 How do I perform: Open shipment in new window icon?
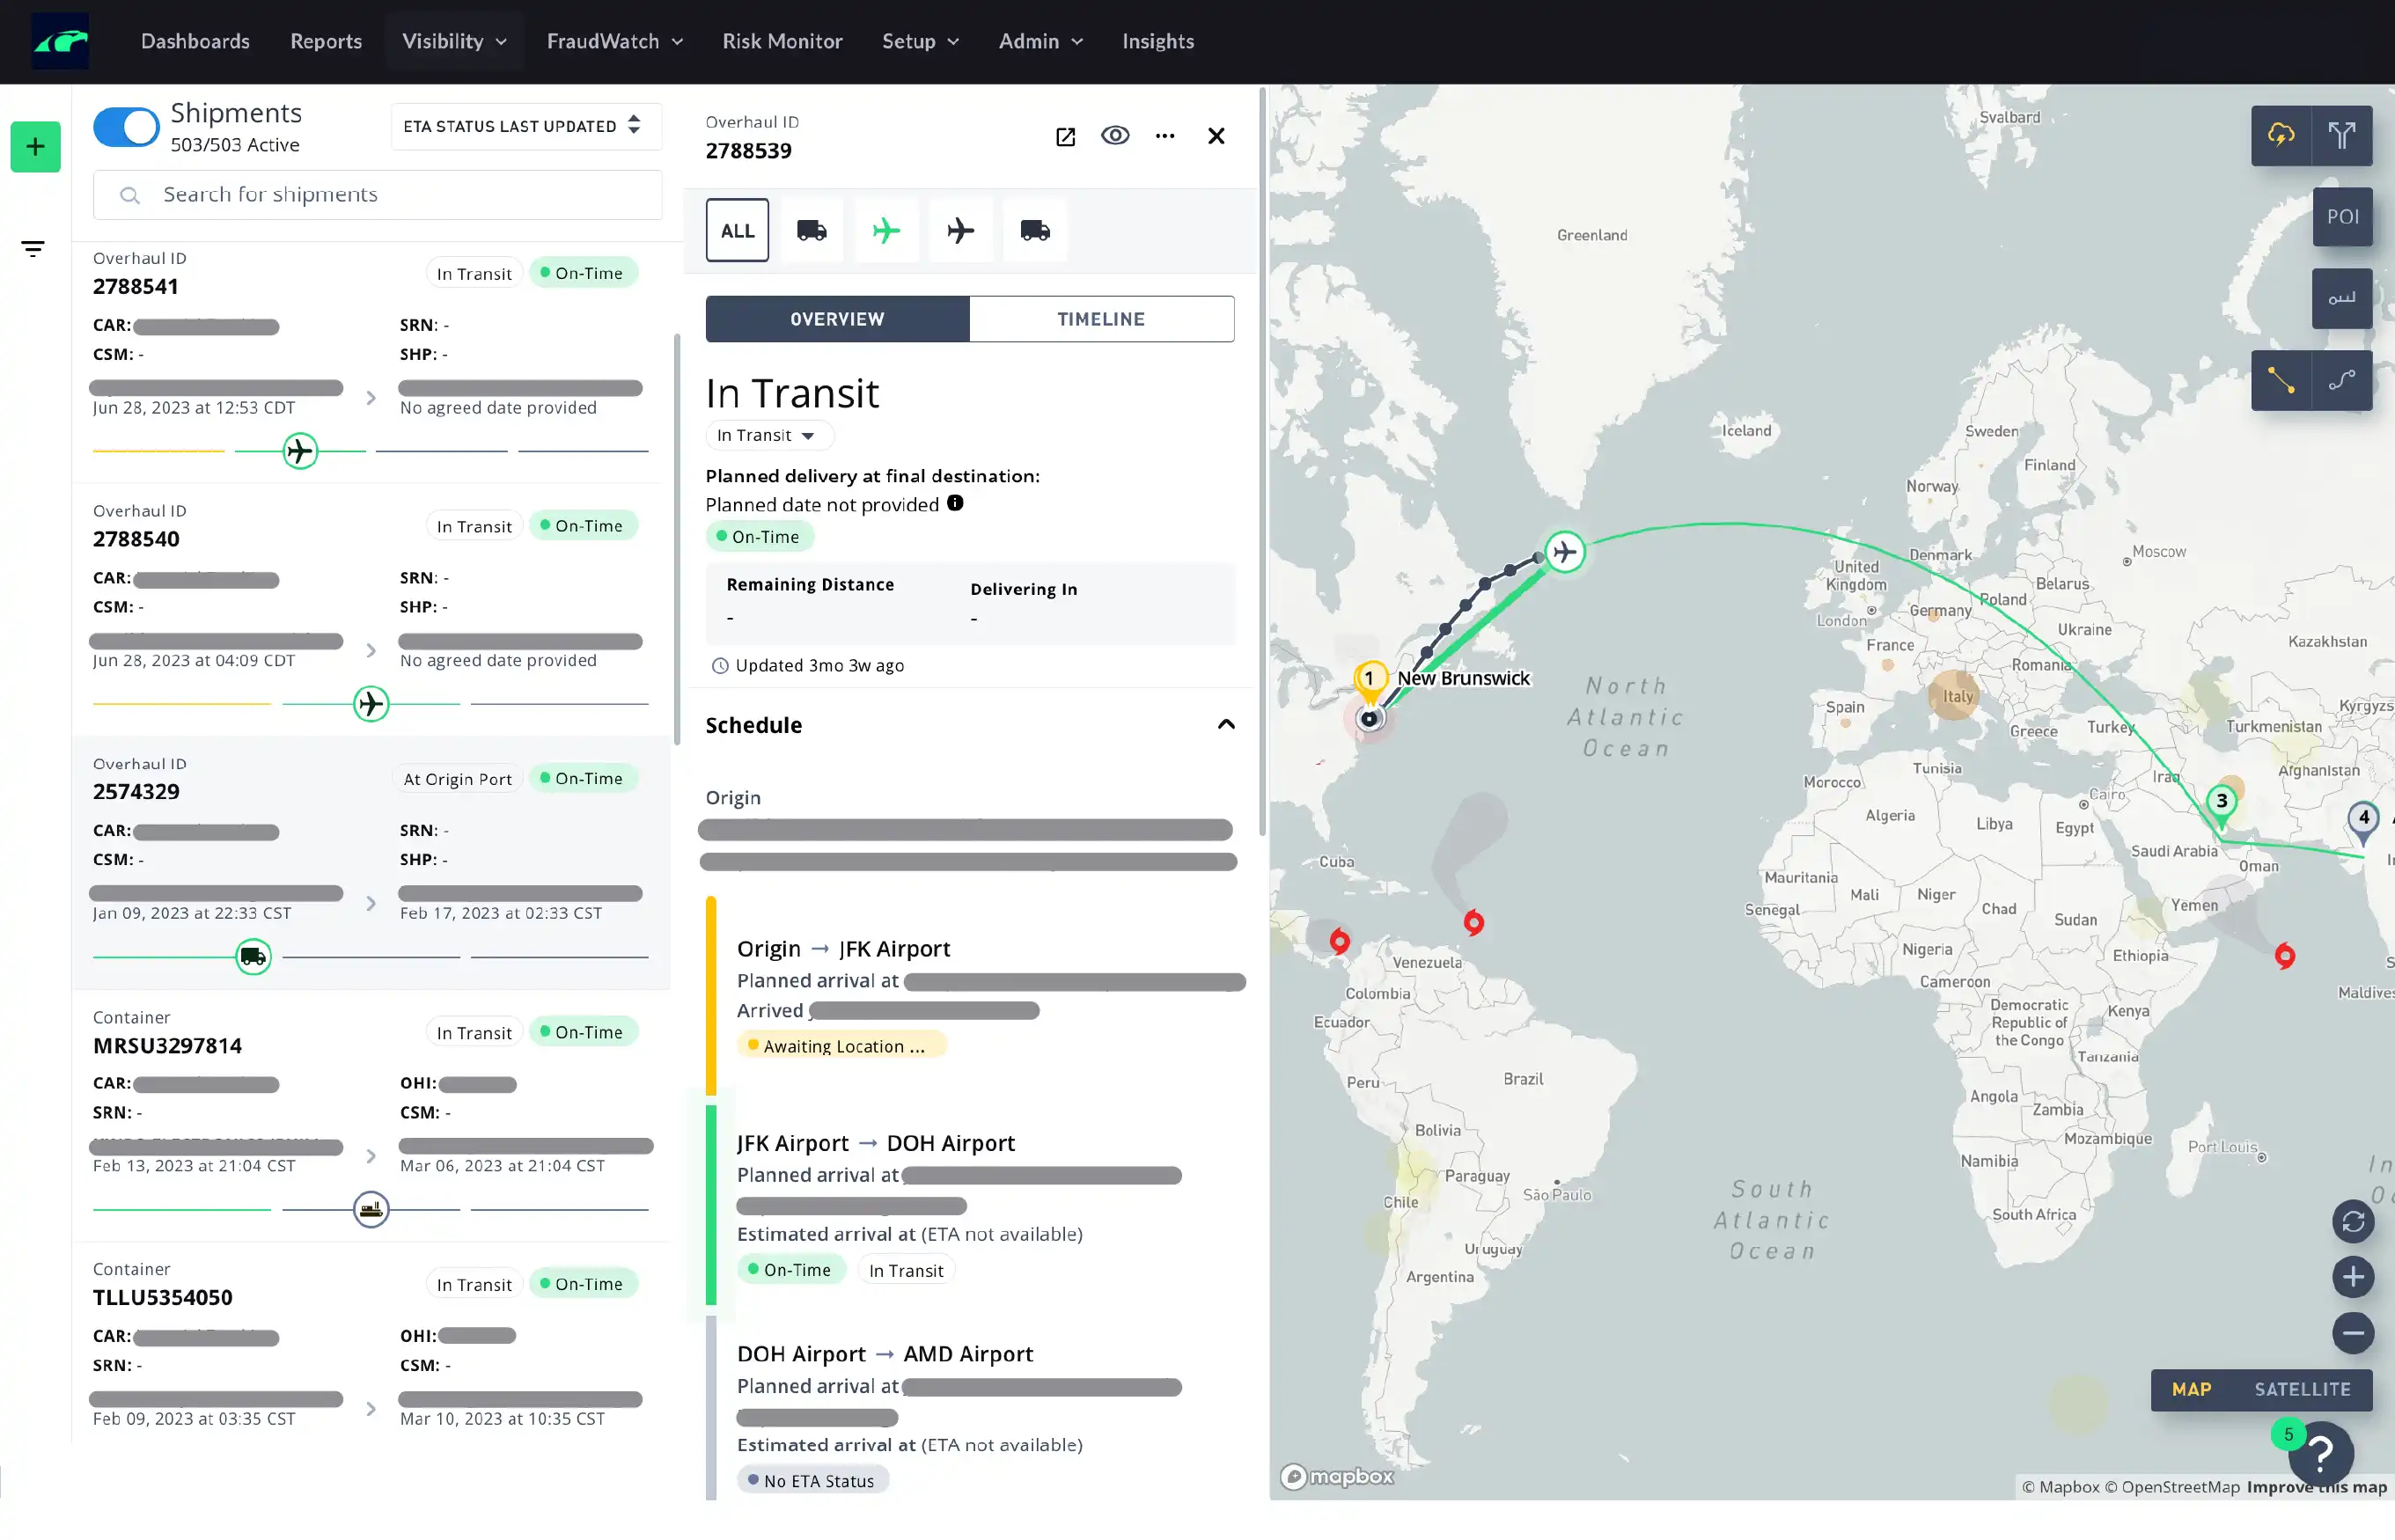click(x=1065, y=136)
